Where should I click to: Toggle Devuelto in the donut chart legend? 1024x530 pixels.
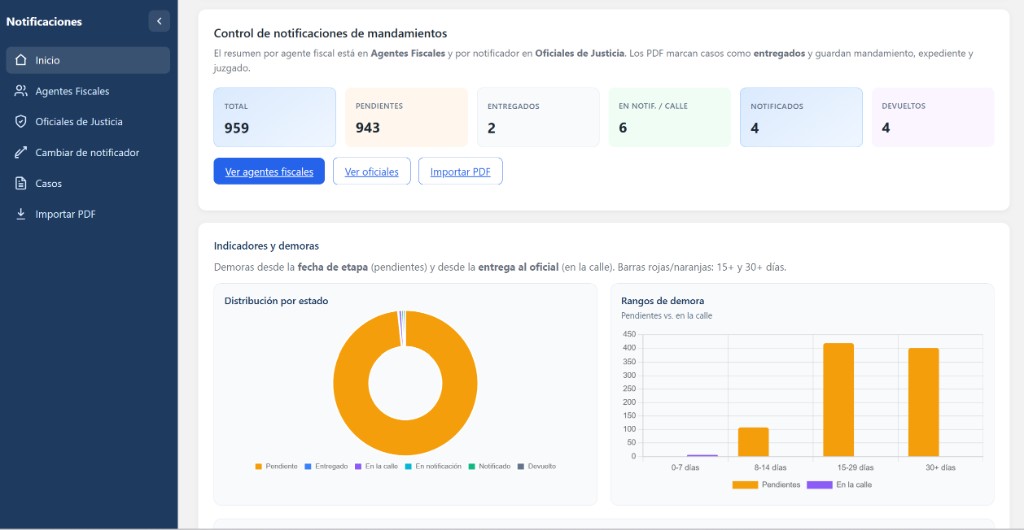[537, 466]
